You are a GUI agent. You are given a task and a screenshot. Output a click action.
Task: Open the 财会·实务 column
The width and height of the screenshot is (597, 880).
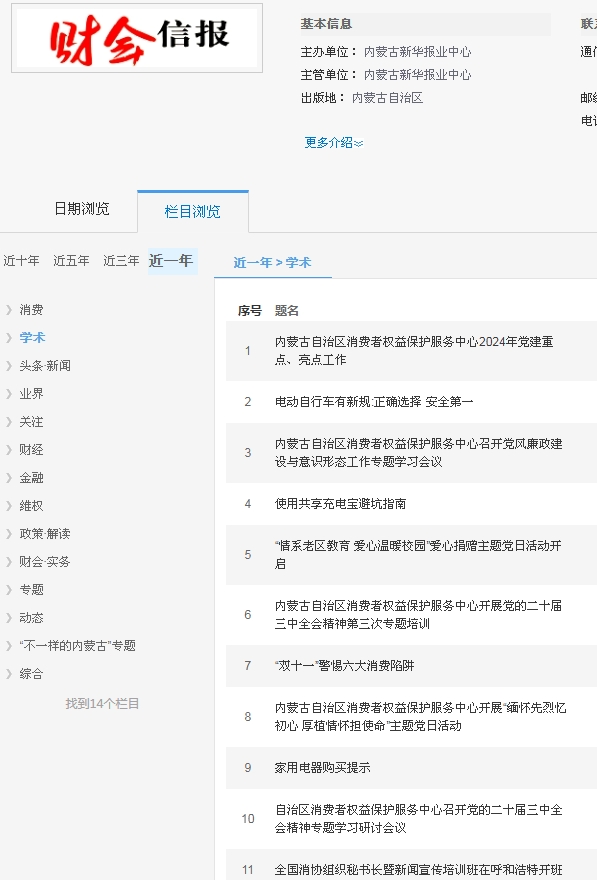[x=45, y=562]
